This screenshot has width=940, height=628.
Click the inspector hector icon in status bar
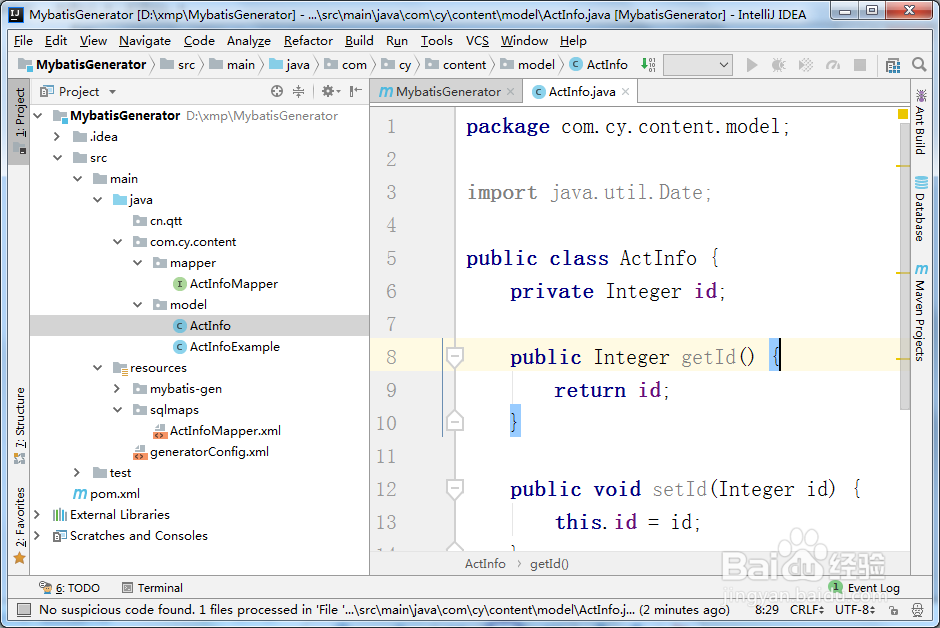coord(917,610)
